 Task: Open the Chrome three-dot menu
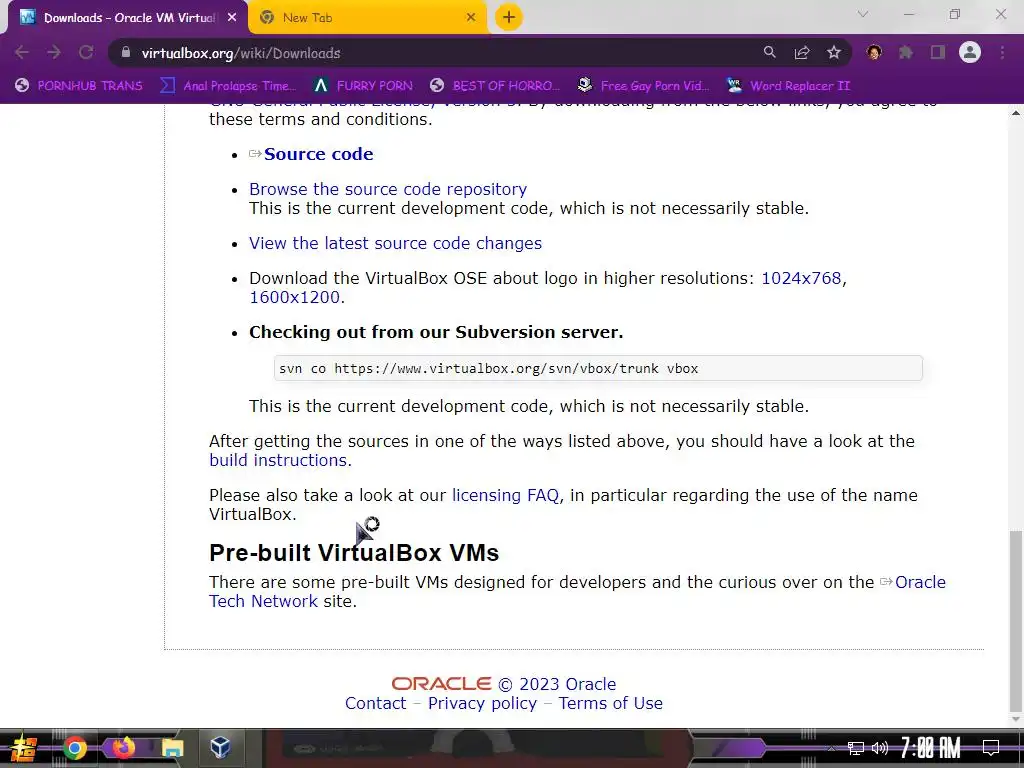(1002, 52)
